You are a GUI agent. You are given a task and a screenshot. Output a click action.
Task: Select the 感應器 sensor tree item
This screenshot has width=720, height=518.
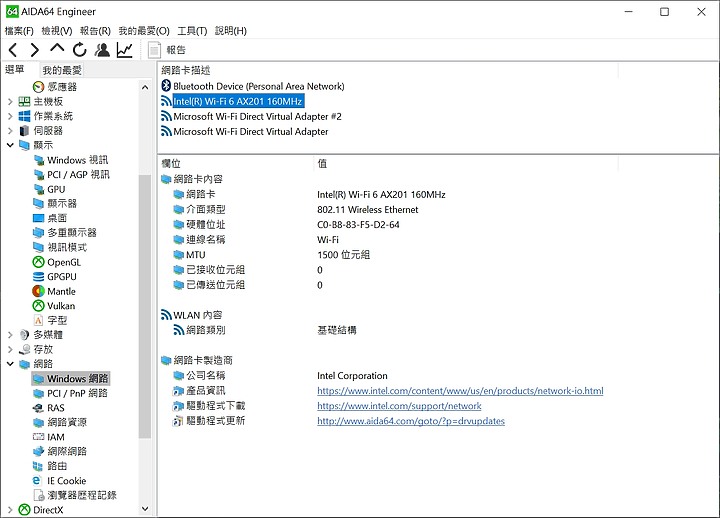[x=55, y=87]
